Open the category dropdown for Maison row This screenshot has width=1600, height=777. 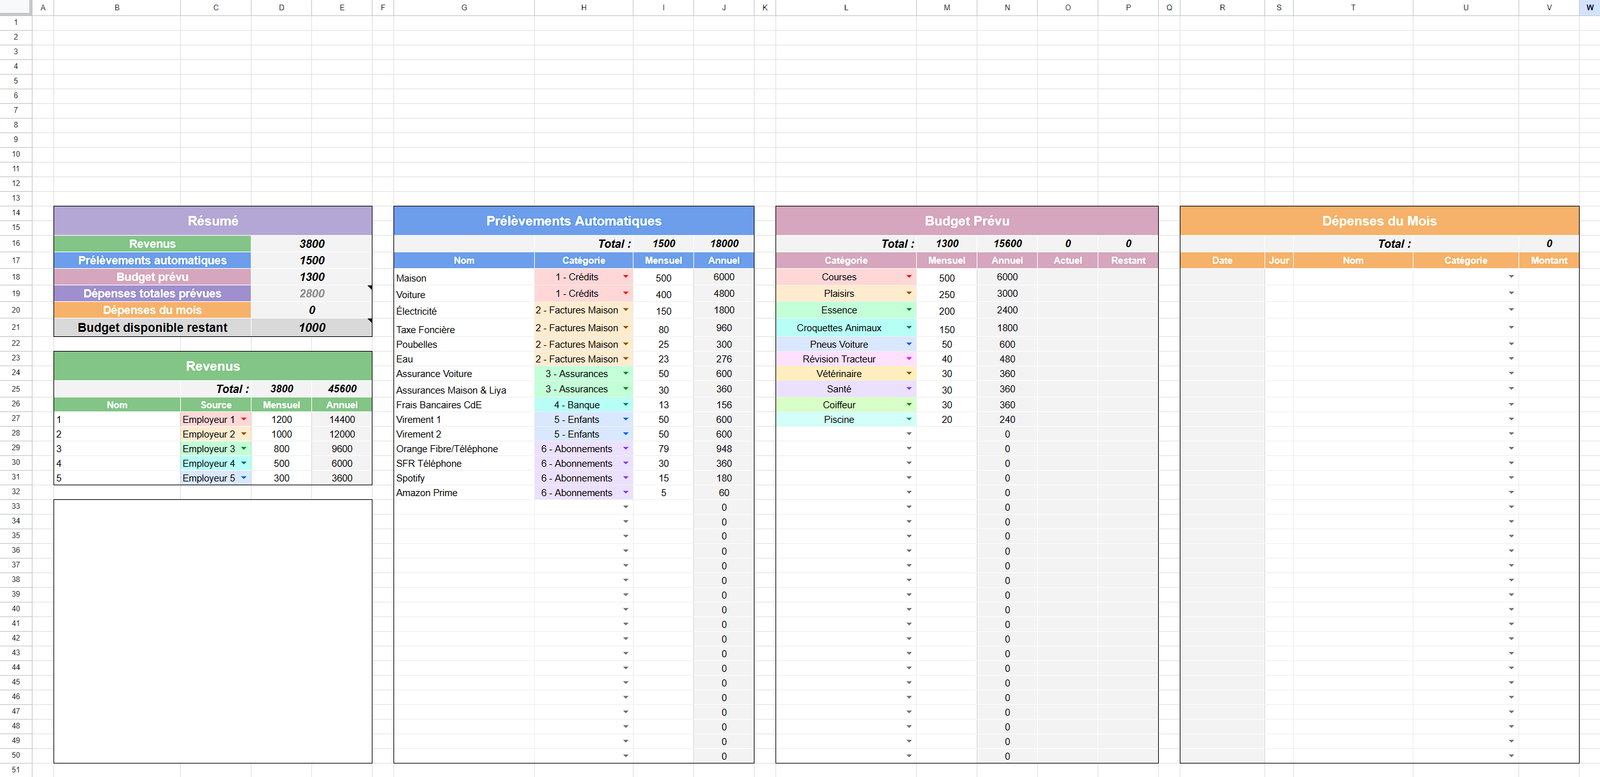click(626, 277)
